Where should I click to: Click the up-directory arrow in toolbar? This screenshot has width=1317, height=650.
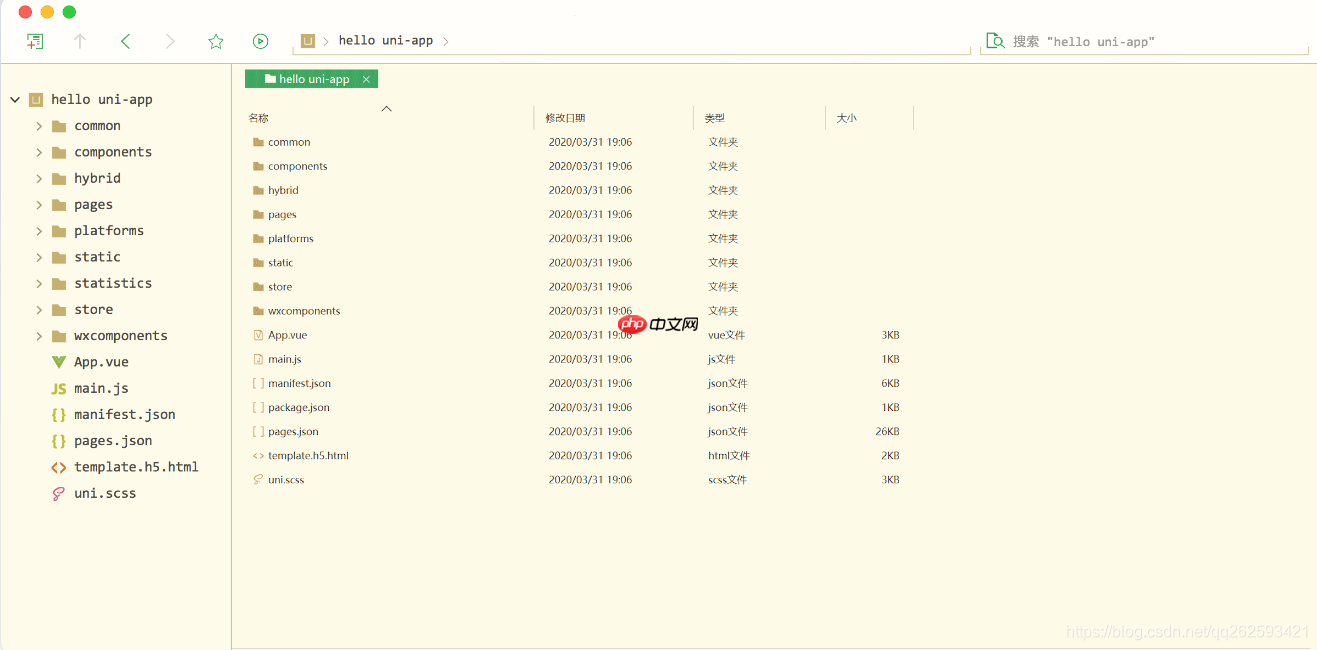click(80, 41)
